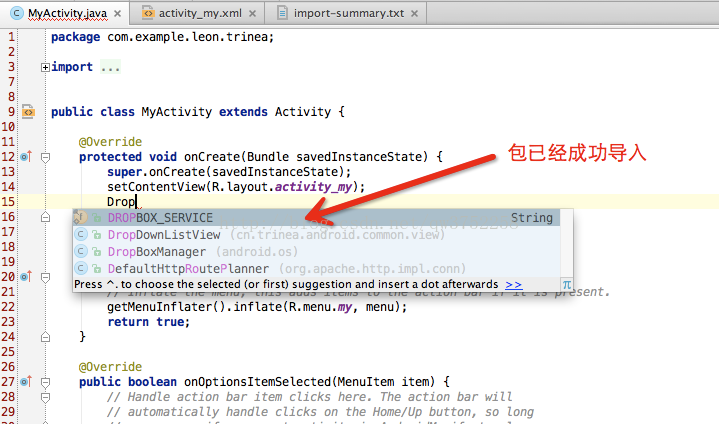Click line number 22 in the gutter

[x=8, y=306]
